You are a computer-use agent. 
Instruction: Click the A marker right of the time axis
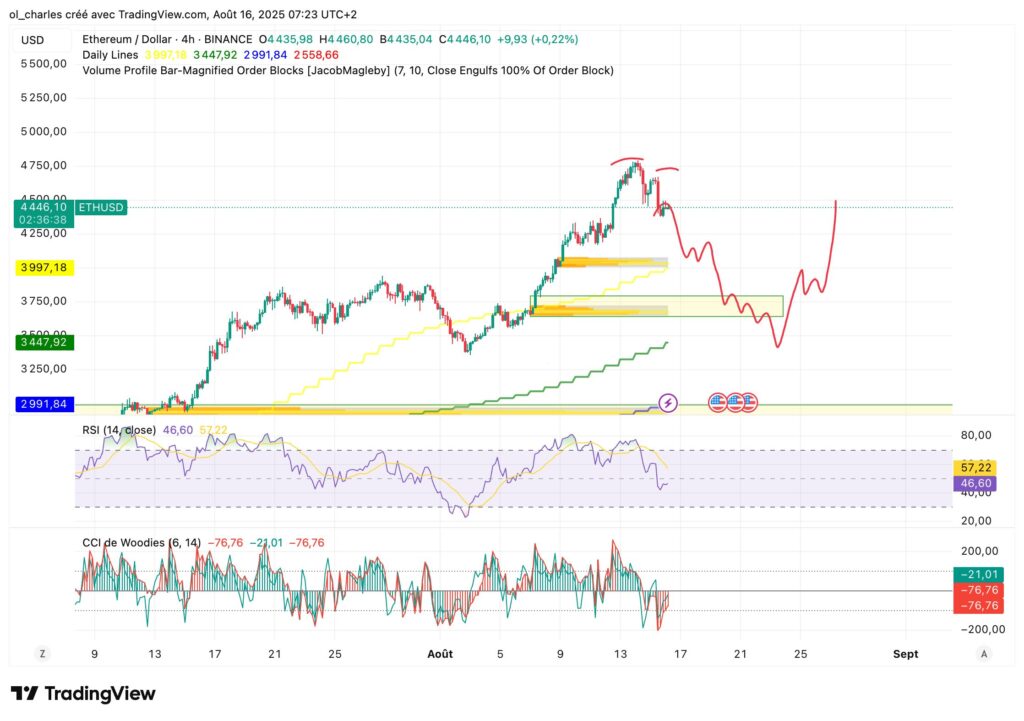point(983,652)
